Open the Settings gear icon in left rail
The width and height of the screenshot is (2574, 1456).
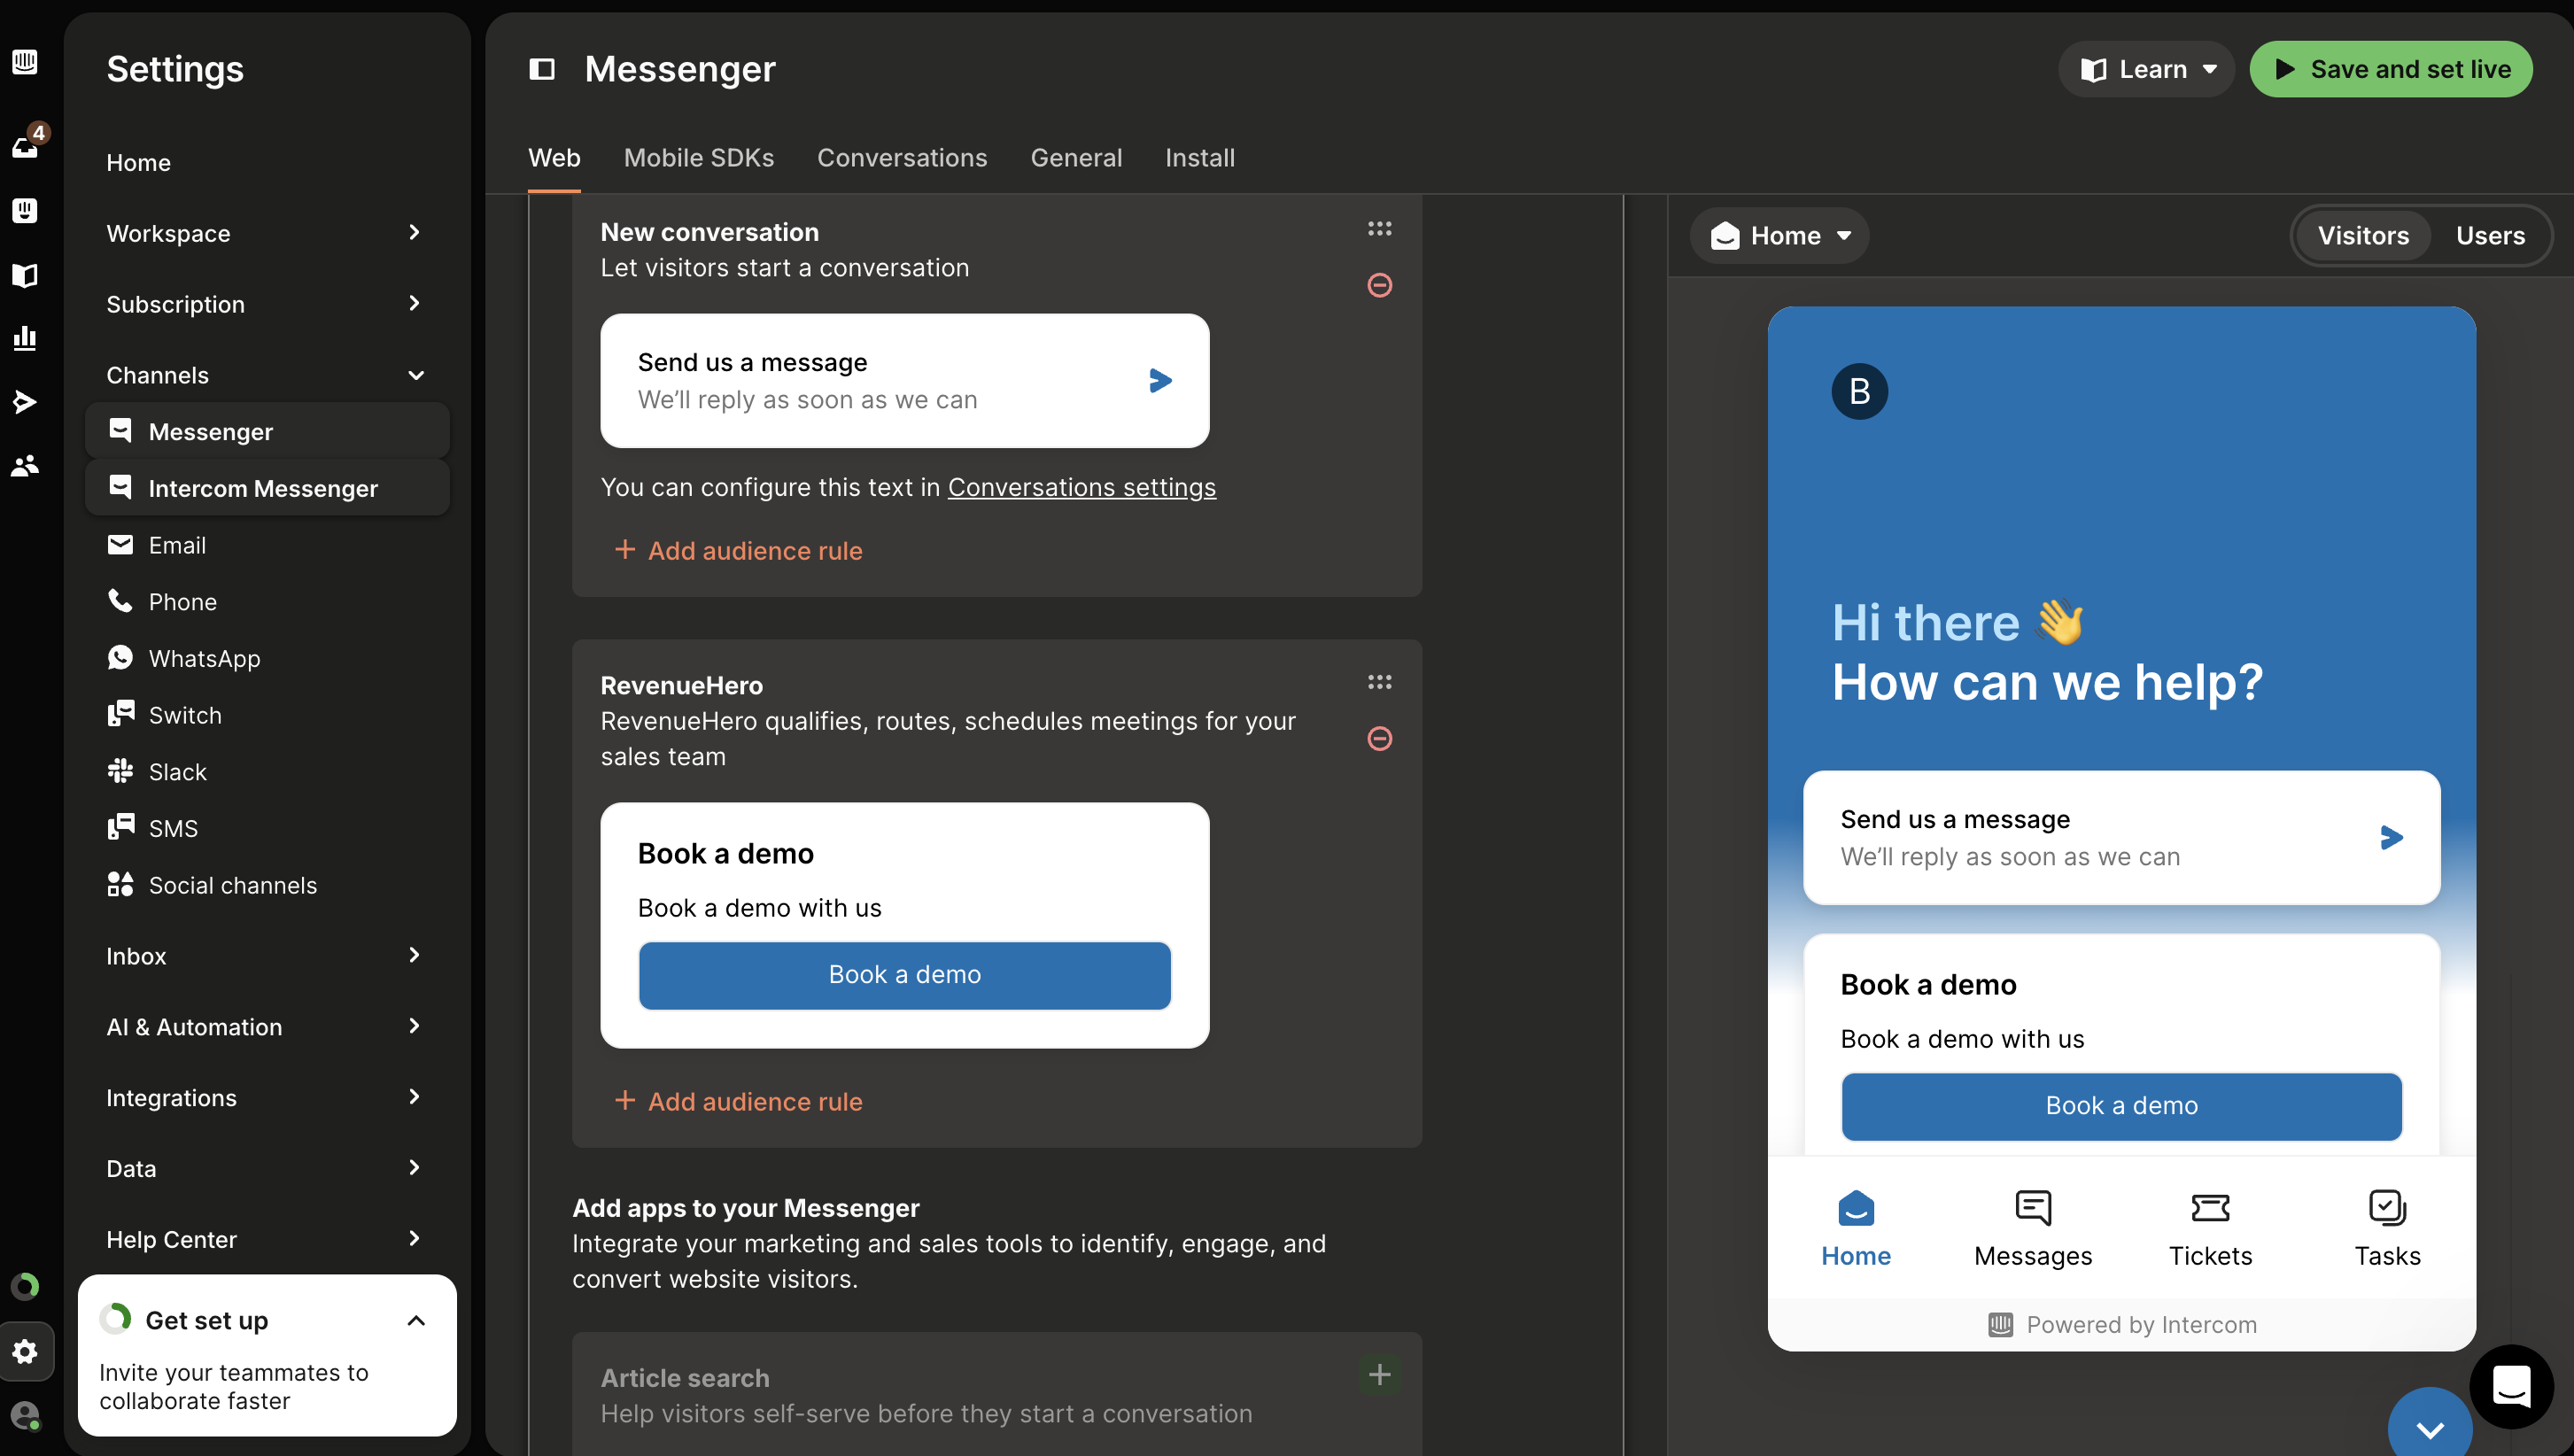(x=25, y=1351)
